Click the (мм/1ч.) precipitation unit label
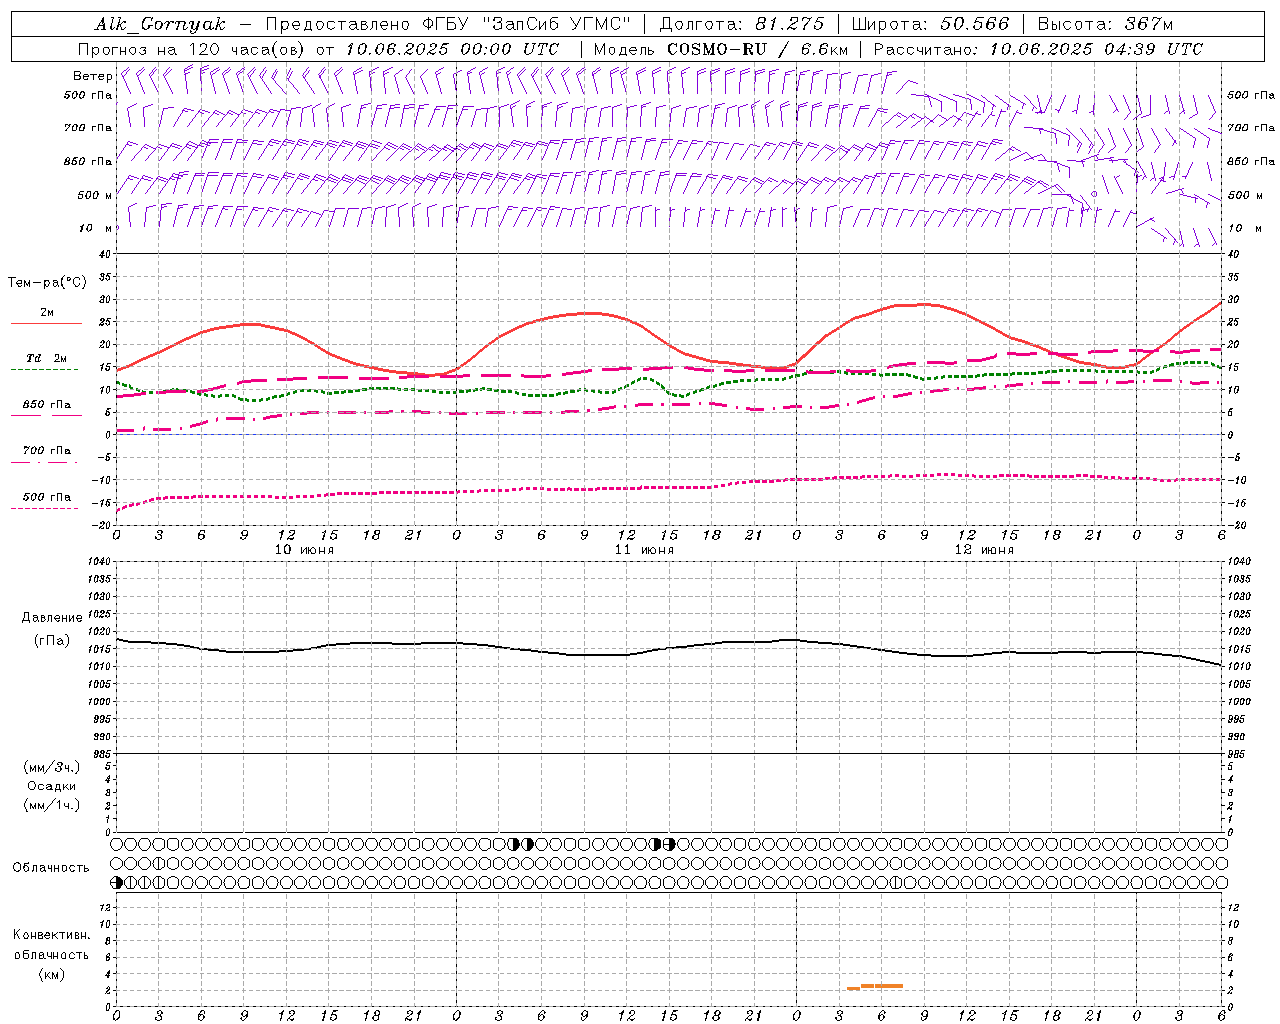 point(52,805)
